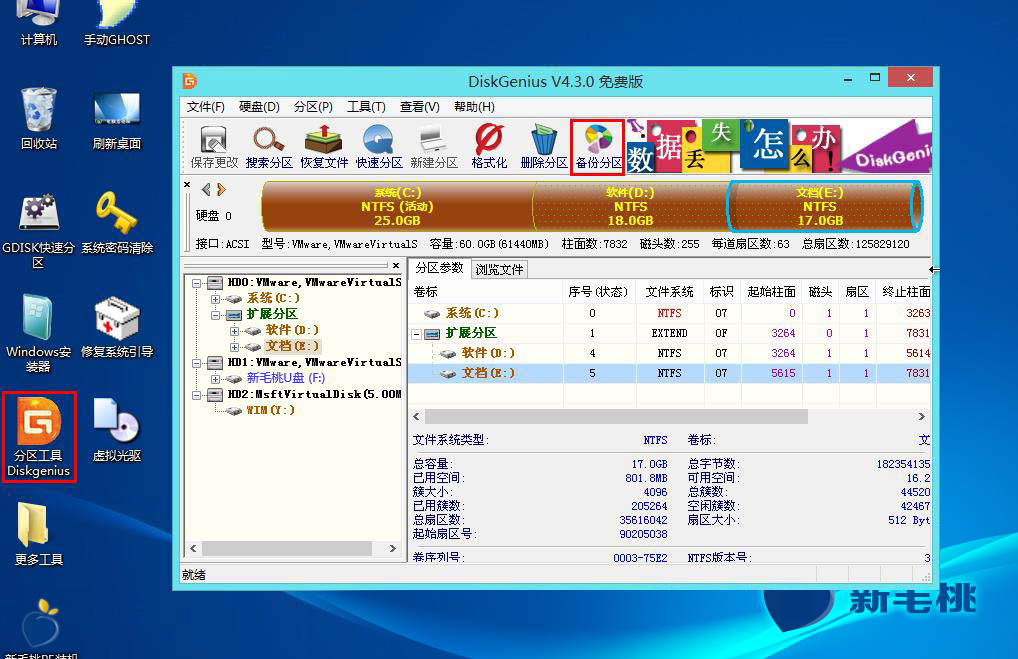The height and width of the screenshot is (659, 1018).
Task: Select the 系统(C:) row in partition table
Action: point(669,314)
